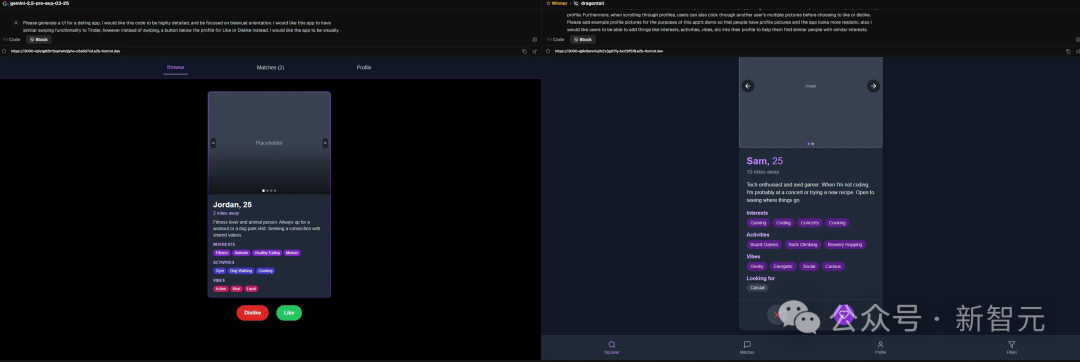Click the photo indicator dots on Sam's card
The width and height of the screenshot is (1080, 362).
tap(811, 143)
